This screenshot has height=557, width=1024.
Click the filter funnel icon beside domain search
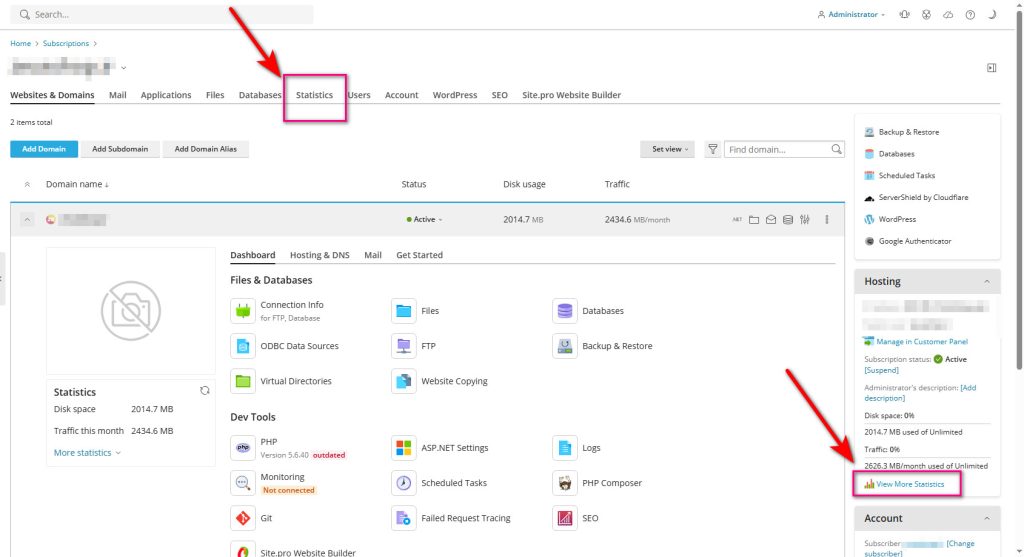point(713,149)
